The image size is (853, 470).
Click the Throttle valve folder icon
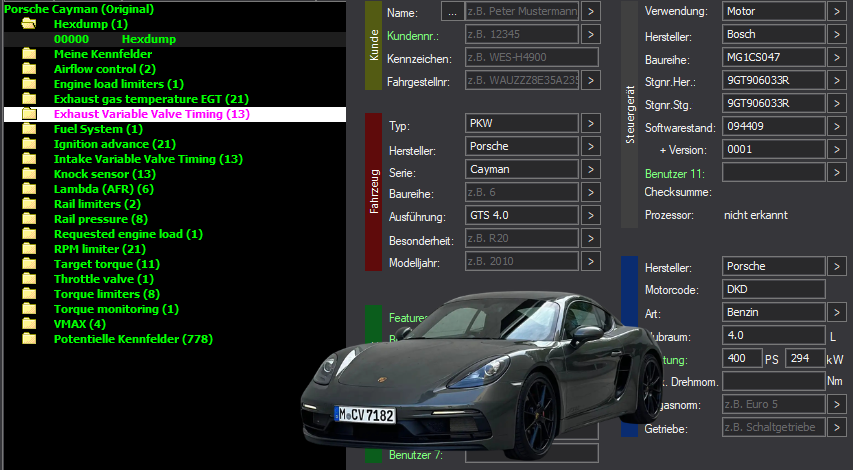point(29,279)
